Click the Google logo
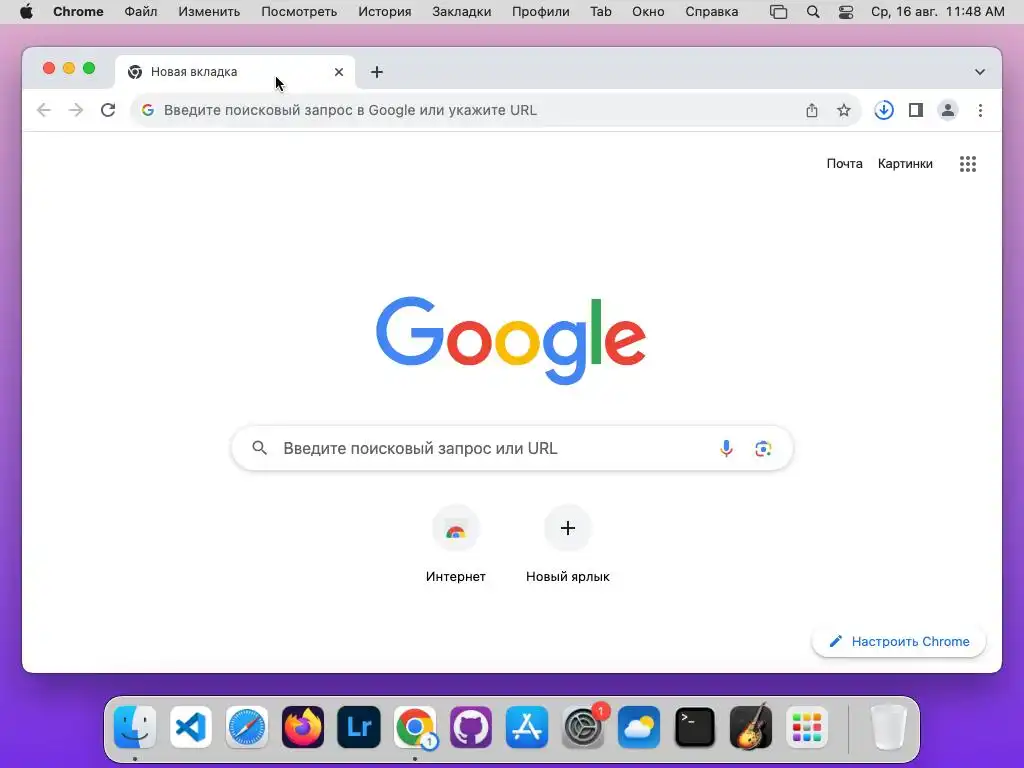The image size is (1024, 768). pyautogui.click(x=511, y=340)
